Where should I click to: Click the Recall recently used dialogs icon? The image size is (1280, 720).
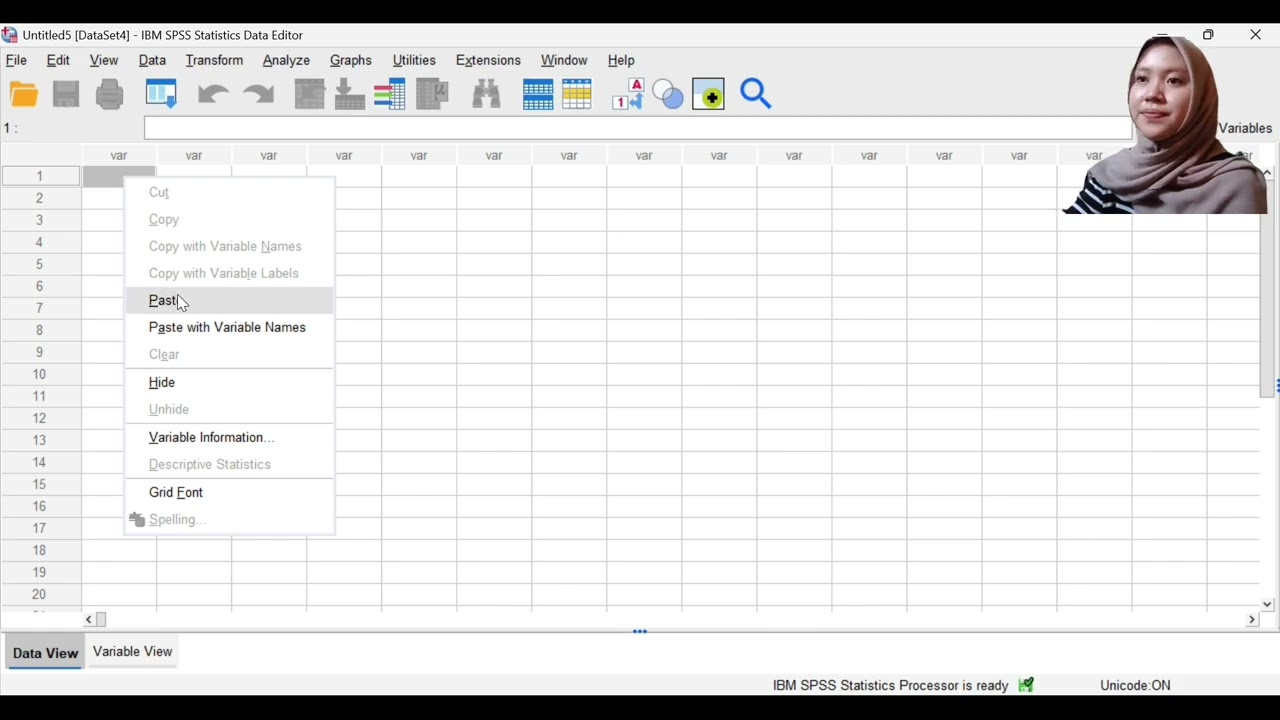[x=161, y=95]
